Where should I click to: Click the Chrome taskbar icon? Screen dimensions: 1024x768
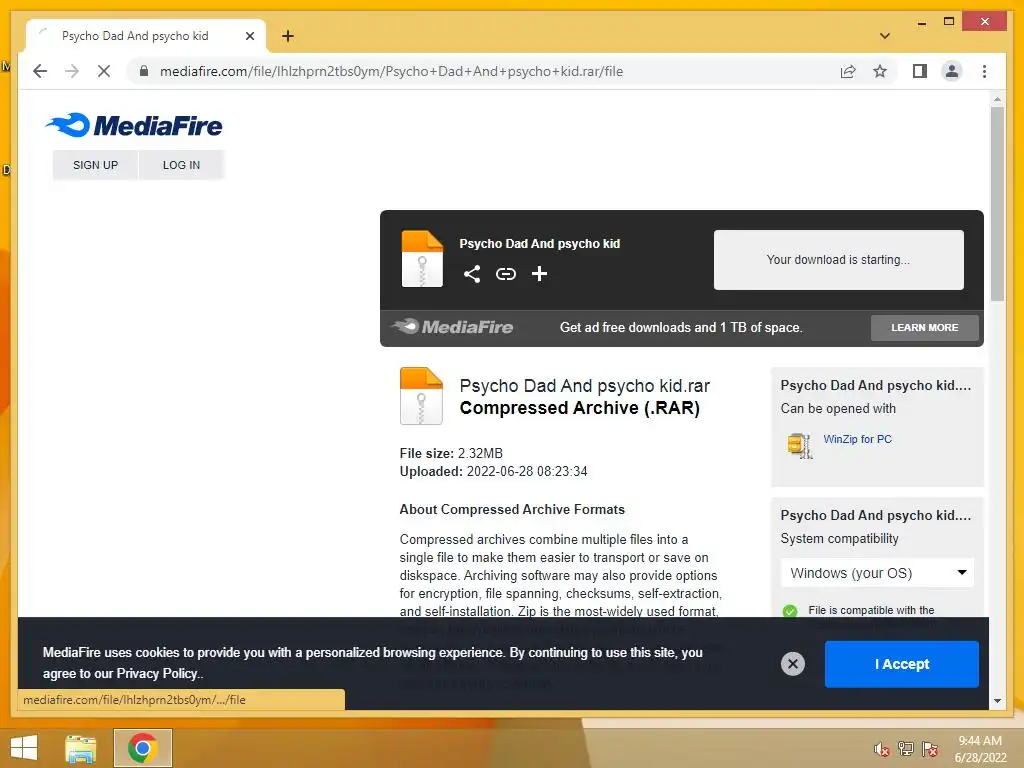point(142,748)
